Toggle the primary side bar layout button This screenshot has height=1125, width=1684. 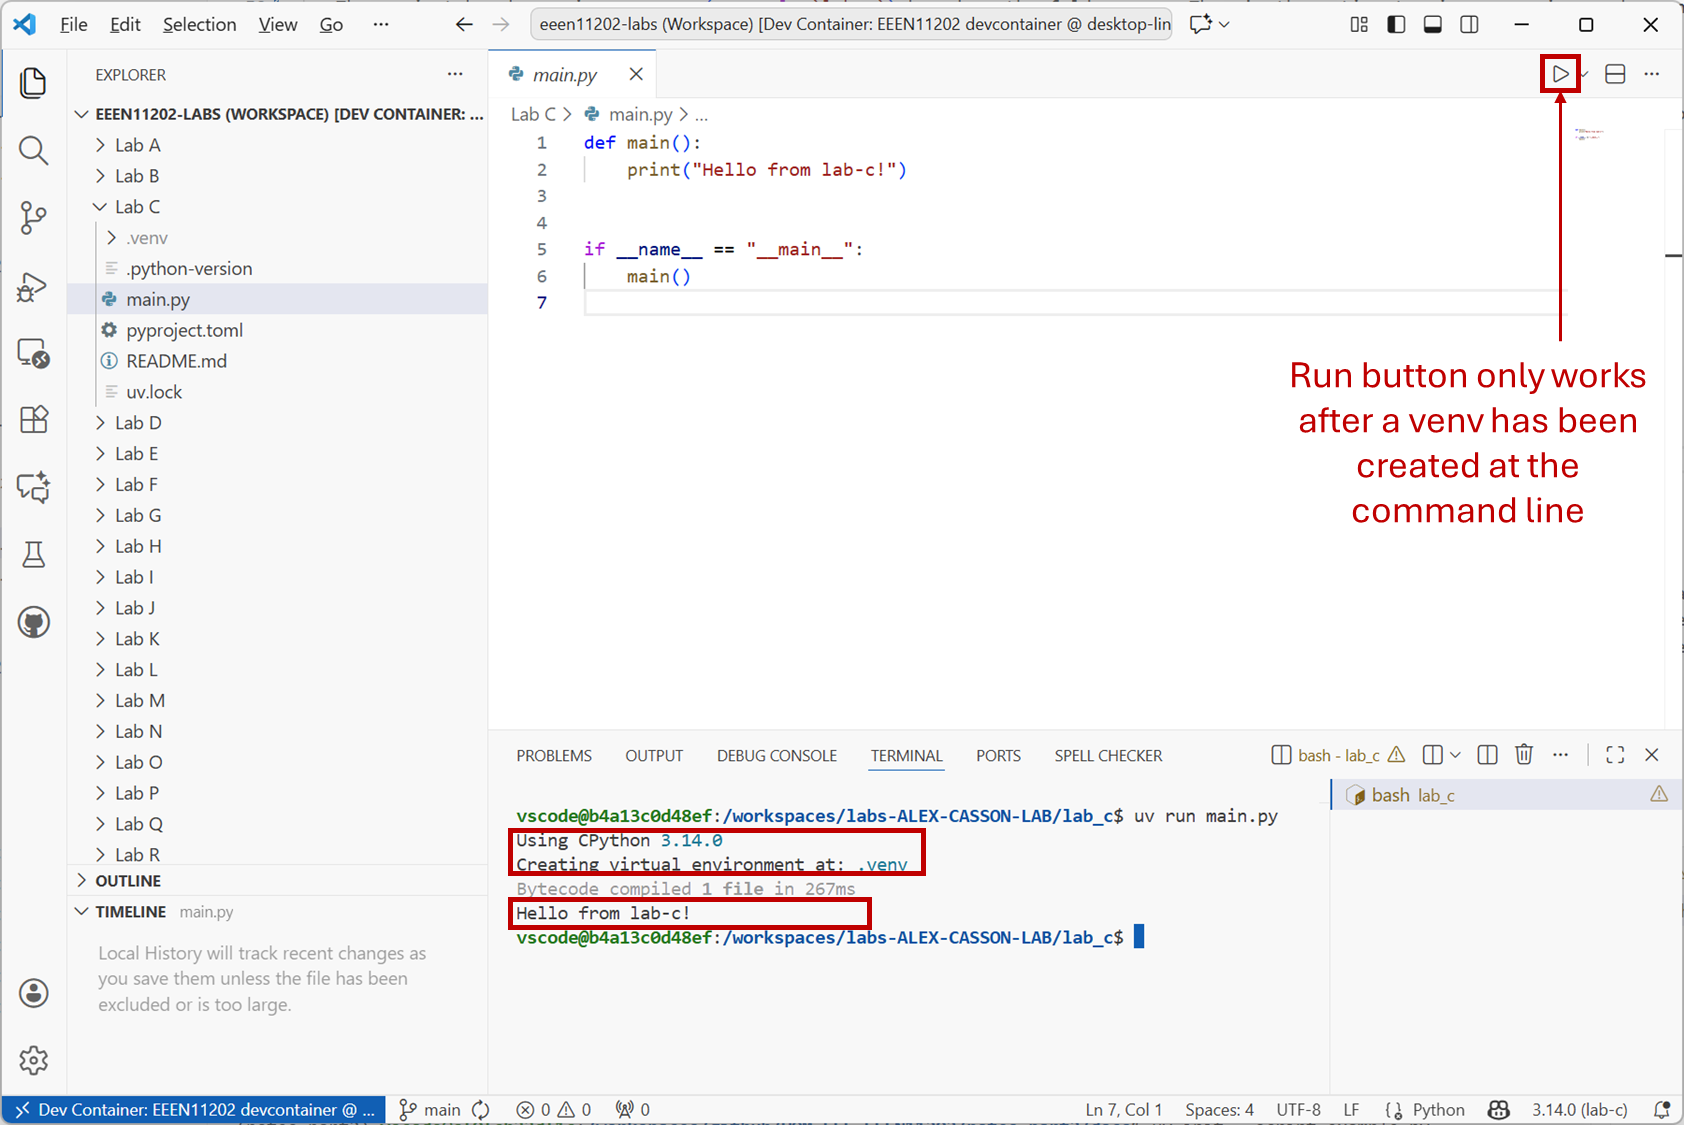(1396, 25)
